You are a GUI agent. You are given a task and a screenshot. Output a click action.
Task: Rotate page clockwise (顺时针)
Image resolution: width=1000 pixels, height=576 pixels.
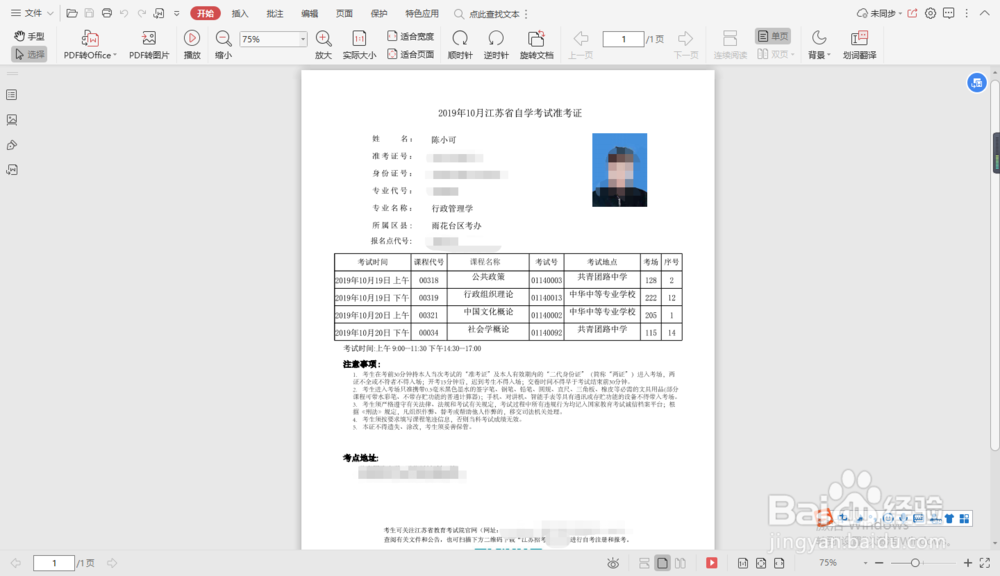coord(460,45)
